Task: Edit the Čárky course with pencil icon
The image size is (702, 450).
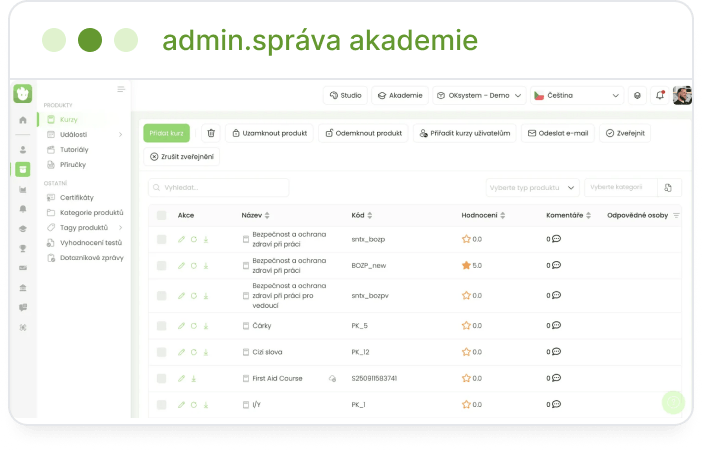Action: pos(181,326)
